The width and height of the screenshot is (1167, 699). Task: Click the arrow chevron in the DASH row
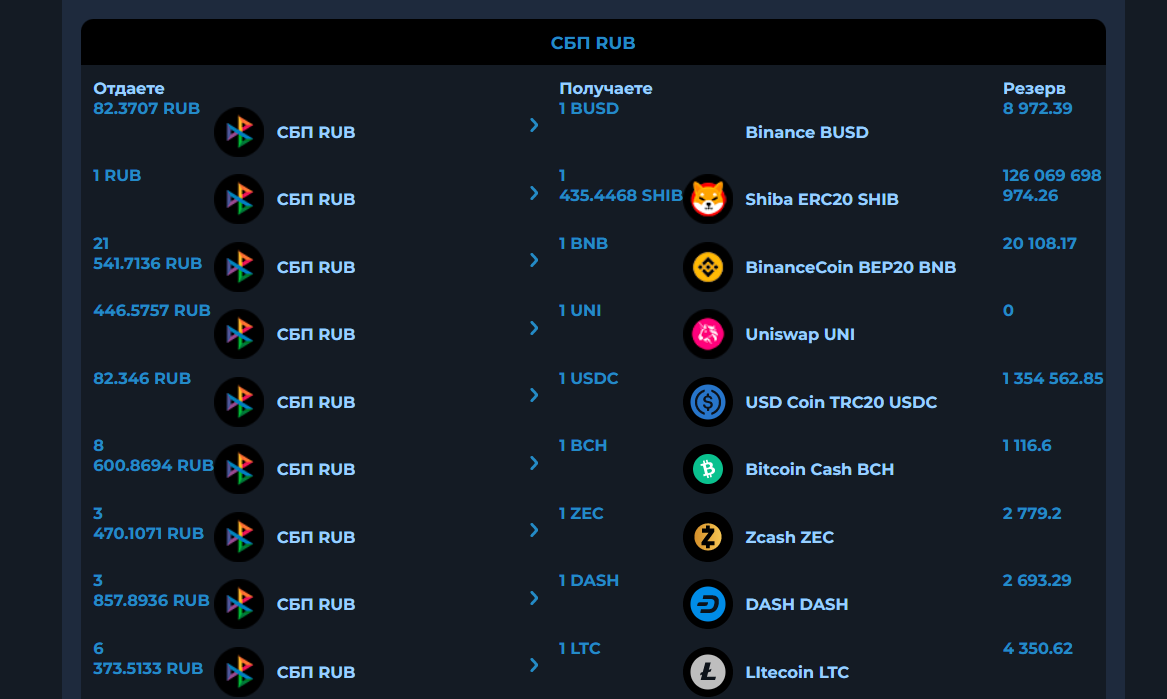[534, 597]
